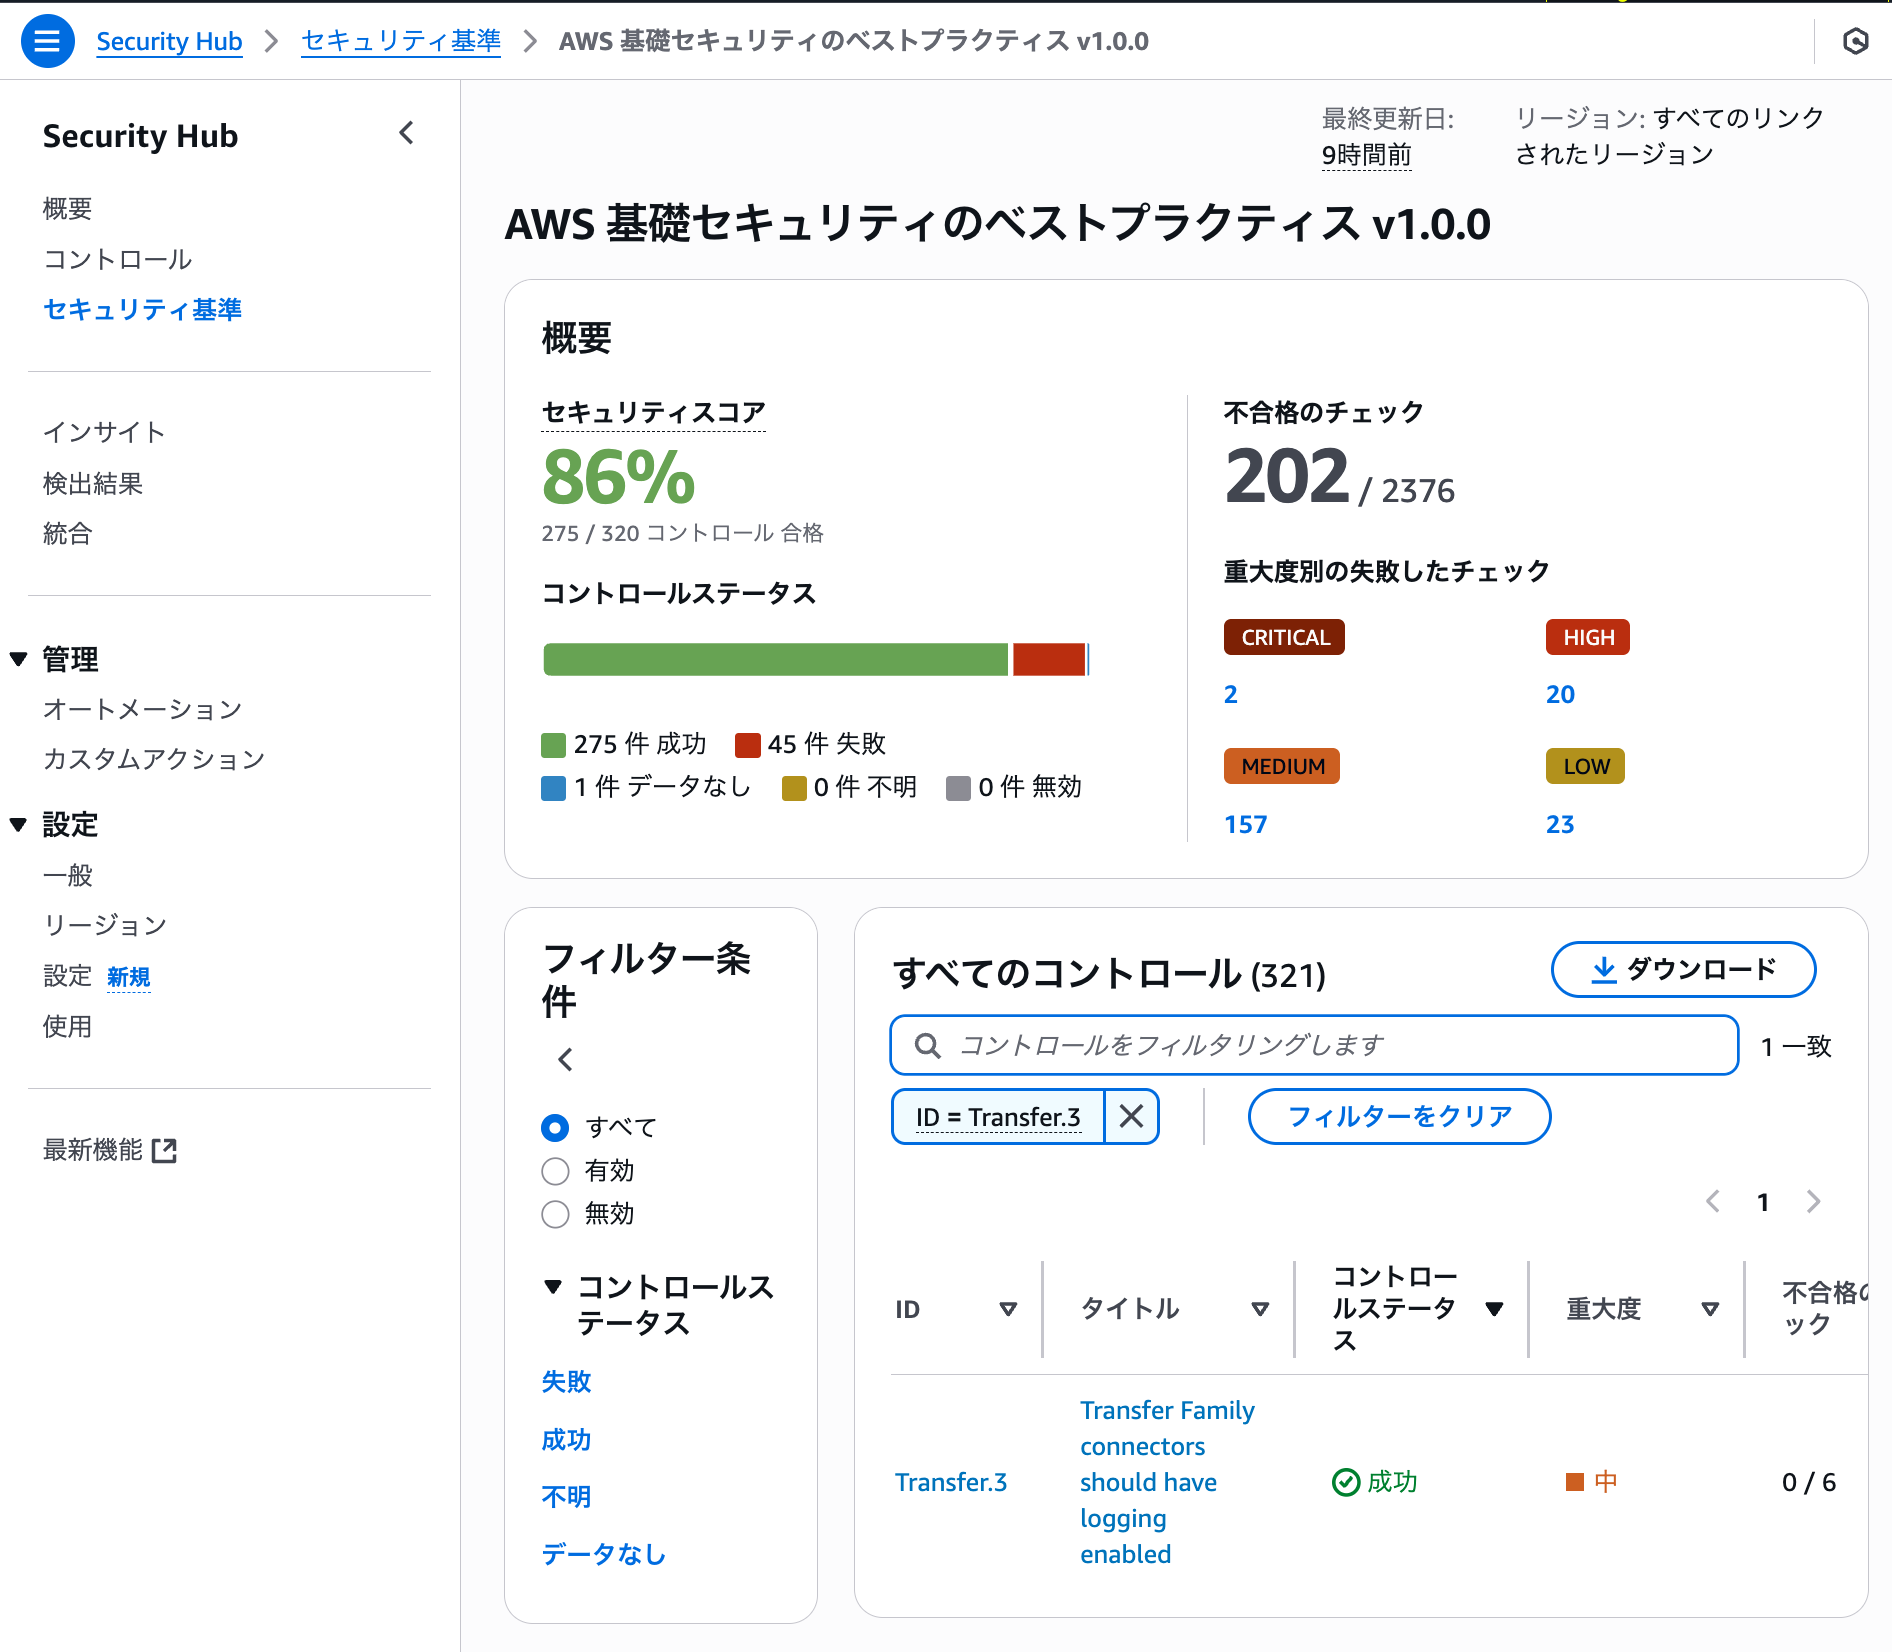The image size is (1892, 1652).
Task: Click the red 45 件 失敗 legend swatch
Action: pyautogui.click(x=747, y=745)
